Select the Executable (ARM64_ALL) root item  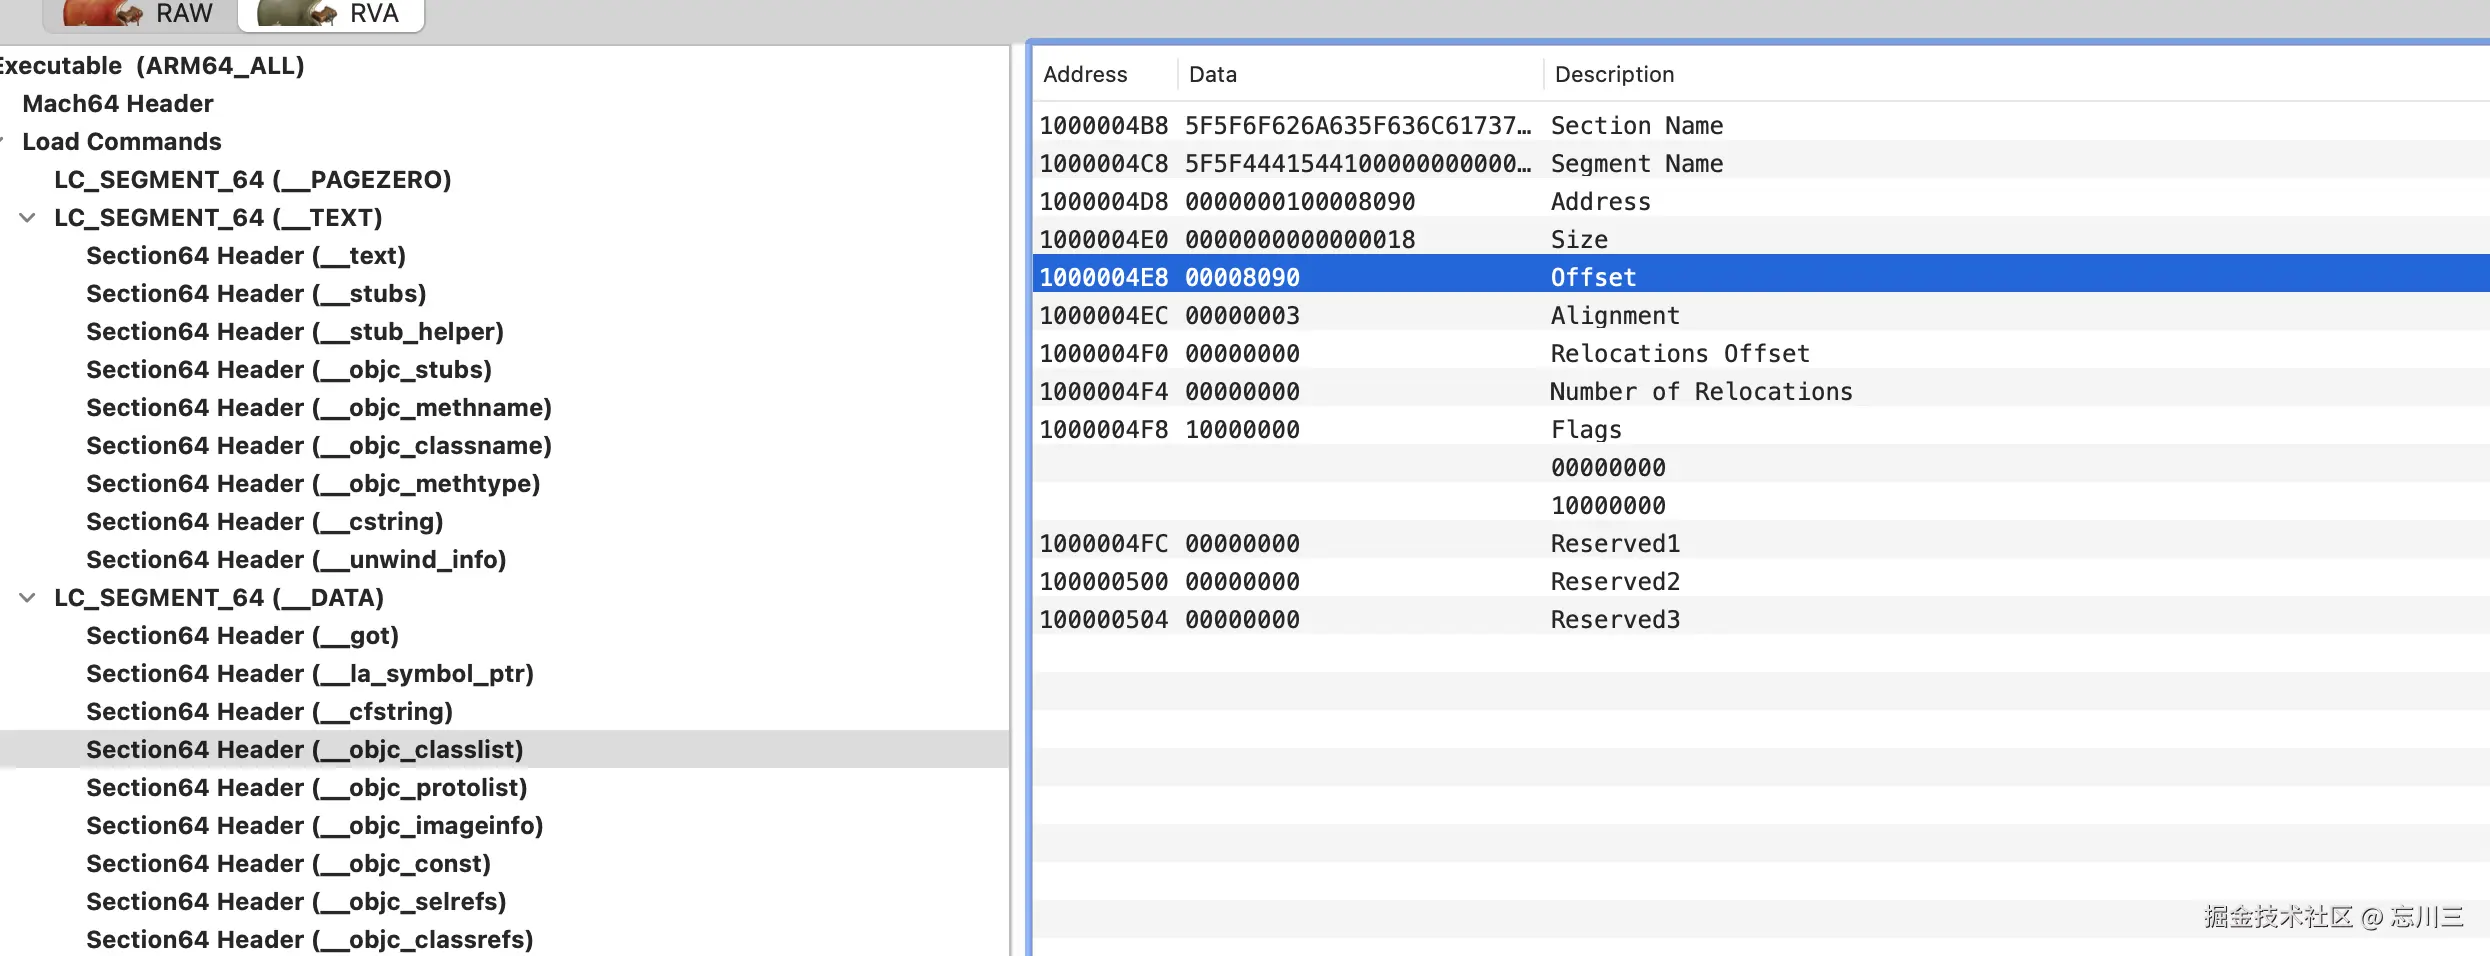coord(152,65)
